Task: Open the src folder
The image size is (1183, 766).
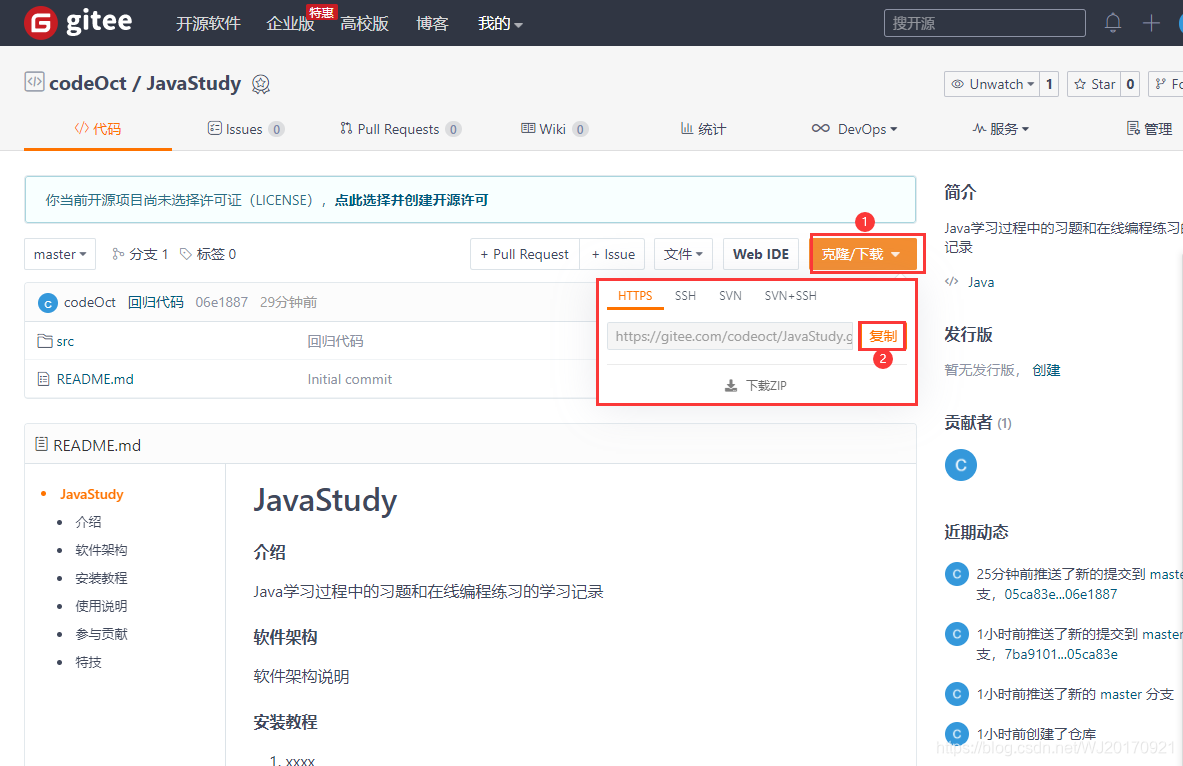Action: click(66, 341)
